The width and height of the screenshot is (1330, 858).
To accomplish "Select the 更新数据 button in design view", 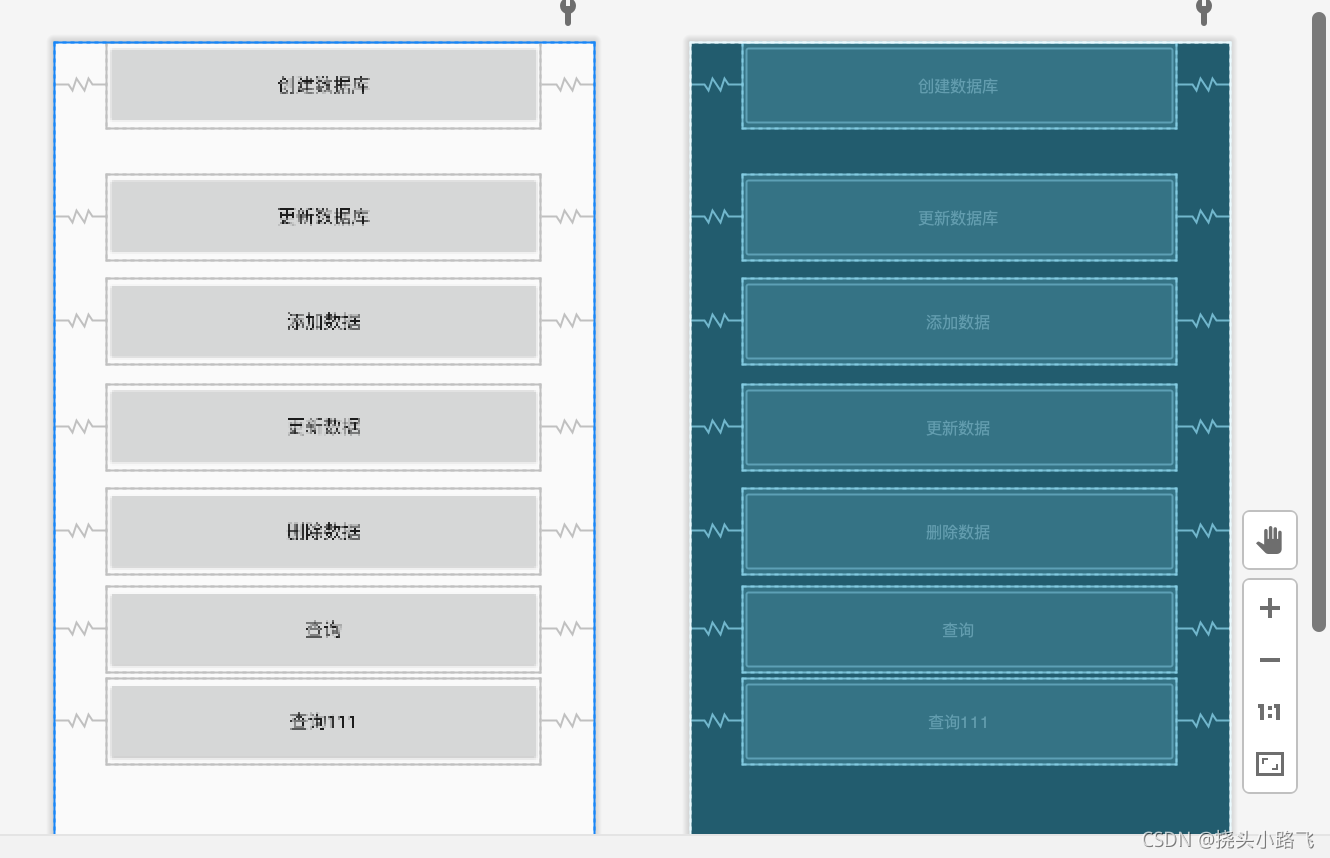I will click(x=323, y=427).
